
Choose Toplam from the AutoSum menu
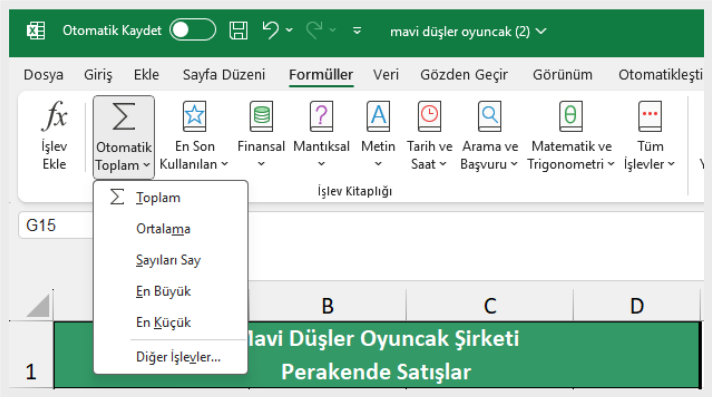pyautogui.click(x=170, y=198)
